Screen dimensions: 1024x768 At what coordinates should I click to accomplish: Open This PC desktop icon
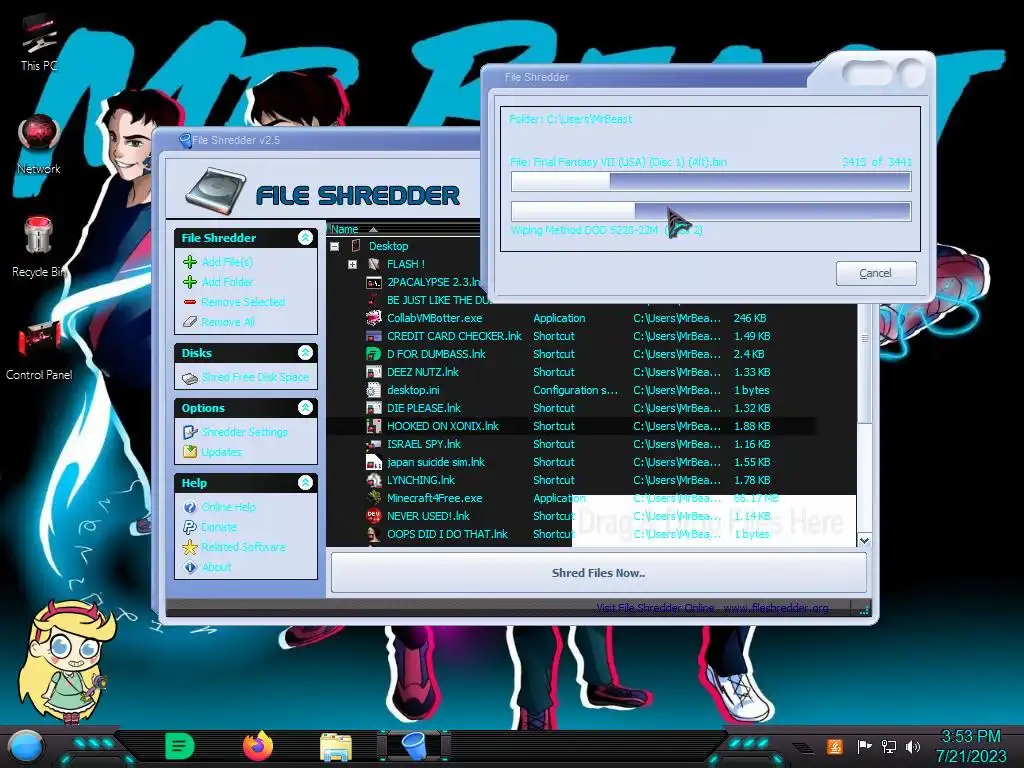pyautogui.click(x=39, y=42)
